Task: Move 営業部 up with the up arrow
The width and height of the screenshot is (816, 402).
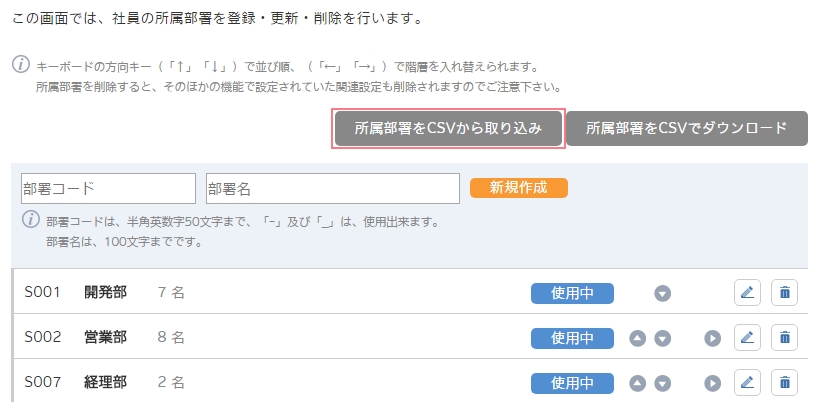Action: (638, 338)
